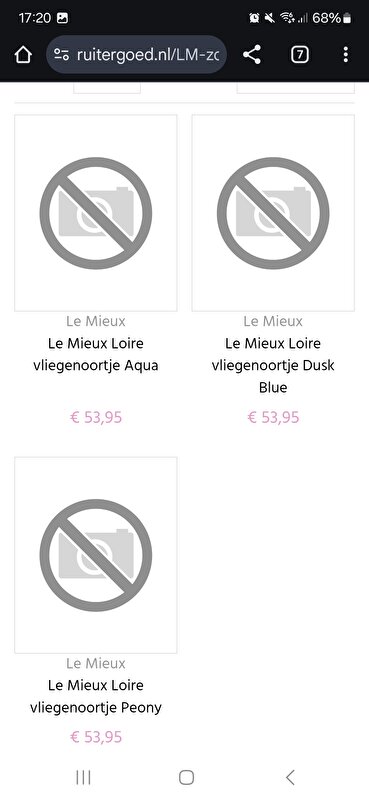Open Le Mieux Loire vliegenoortje Peony link
The image size is (369, 800).
coord(96,696)
